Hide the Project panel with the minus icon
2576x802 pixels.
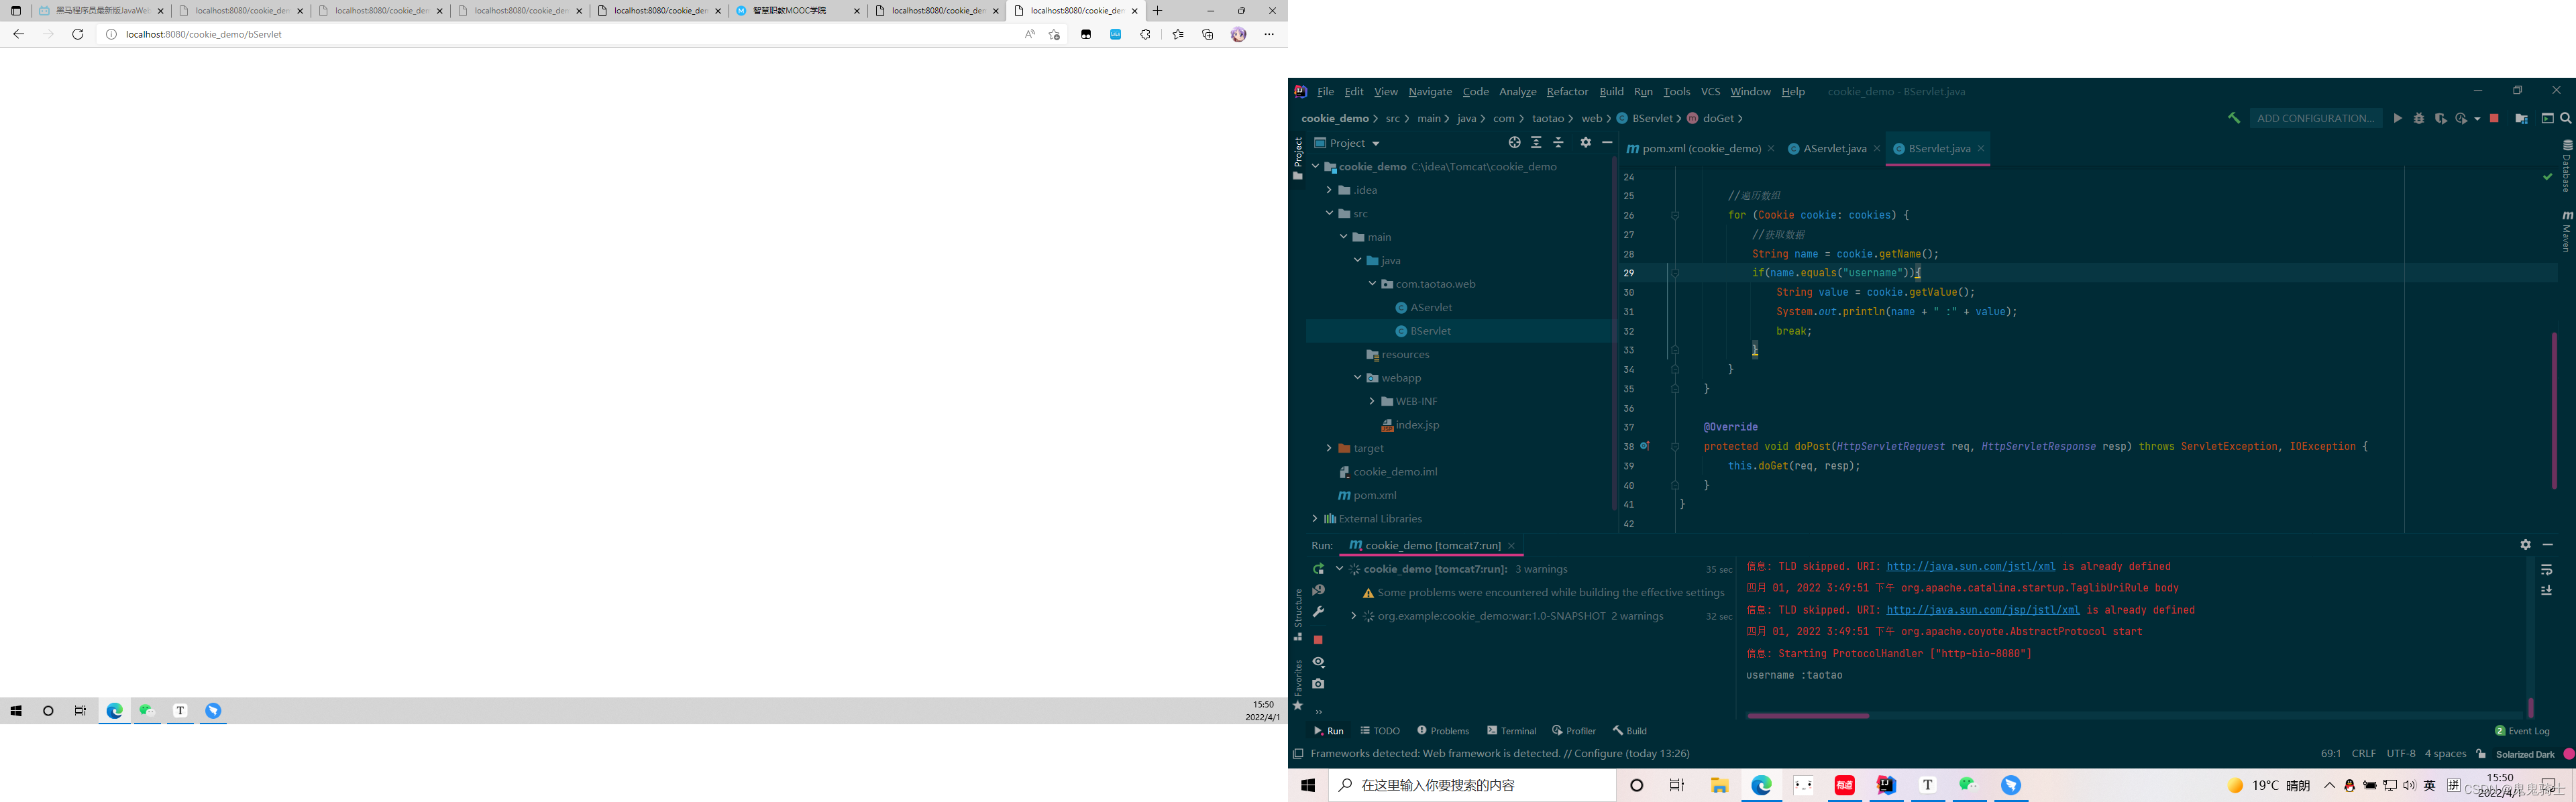(1607, 143)
